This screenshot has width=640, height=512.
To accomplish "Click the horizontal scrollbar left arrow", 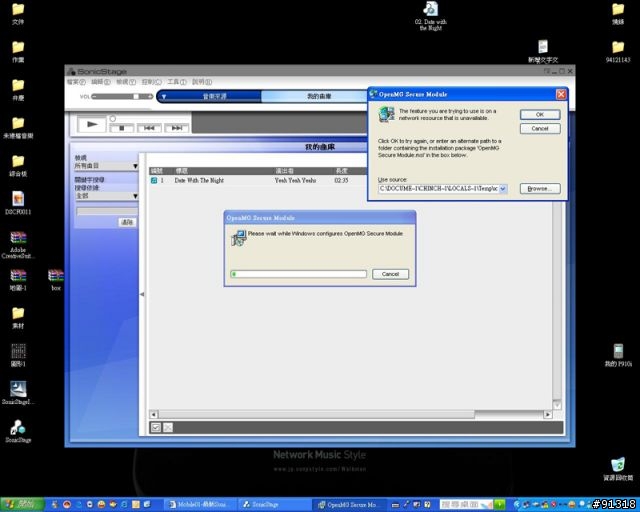I will 153,414.
